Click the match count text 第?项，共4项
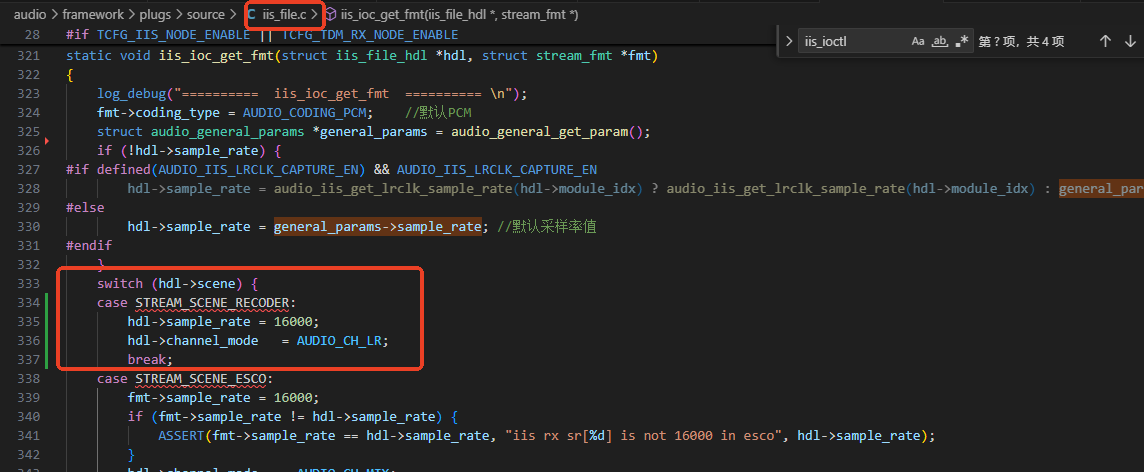Viewport: 1144px width, 472px height. click(1021, 42)
